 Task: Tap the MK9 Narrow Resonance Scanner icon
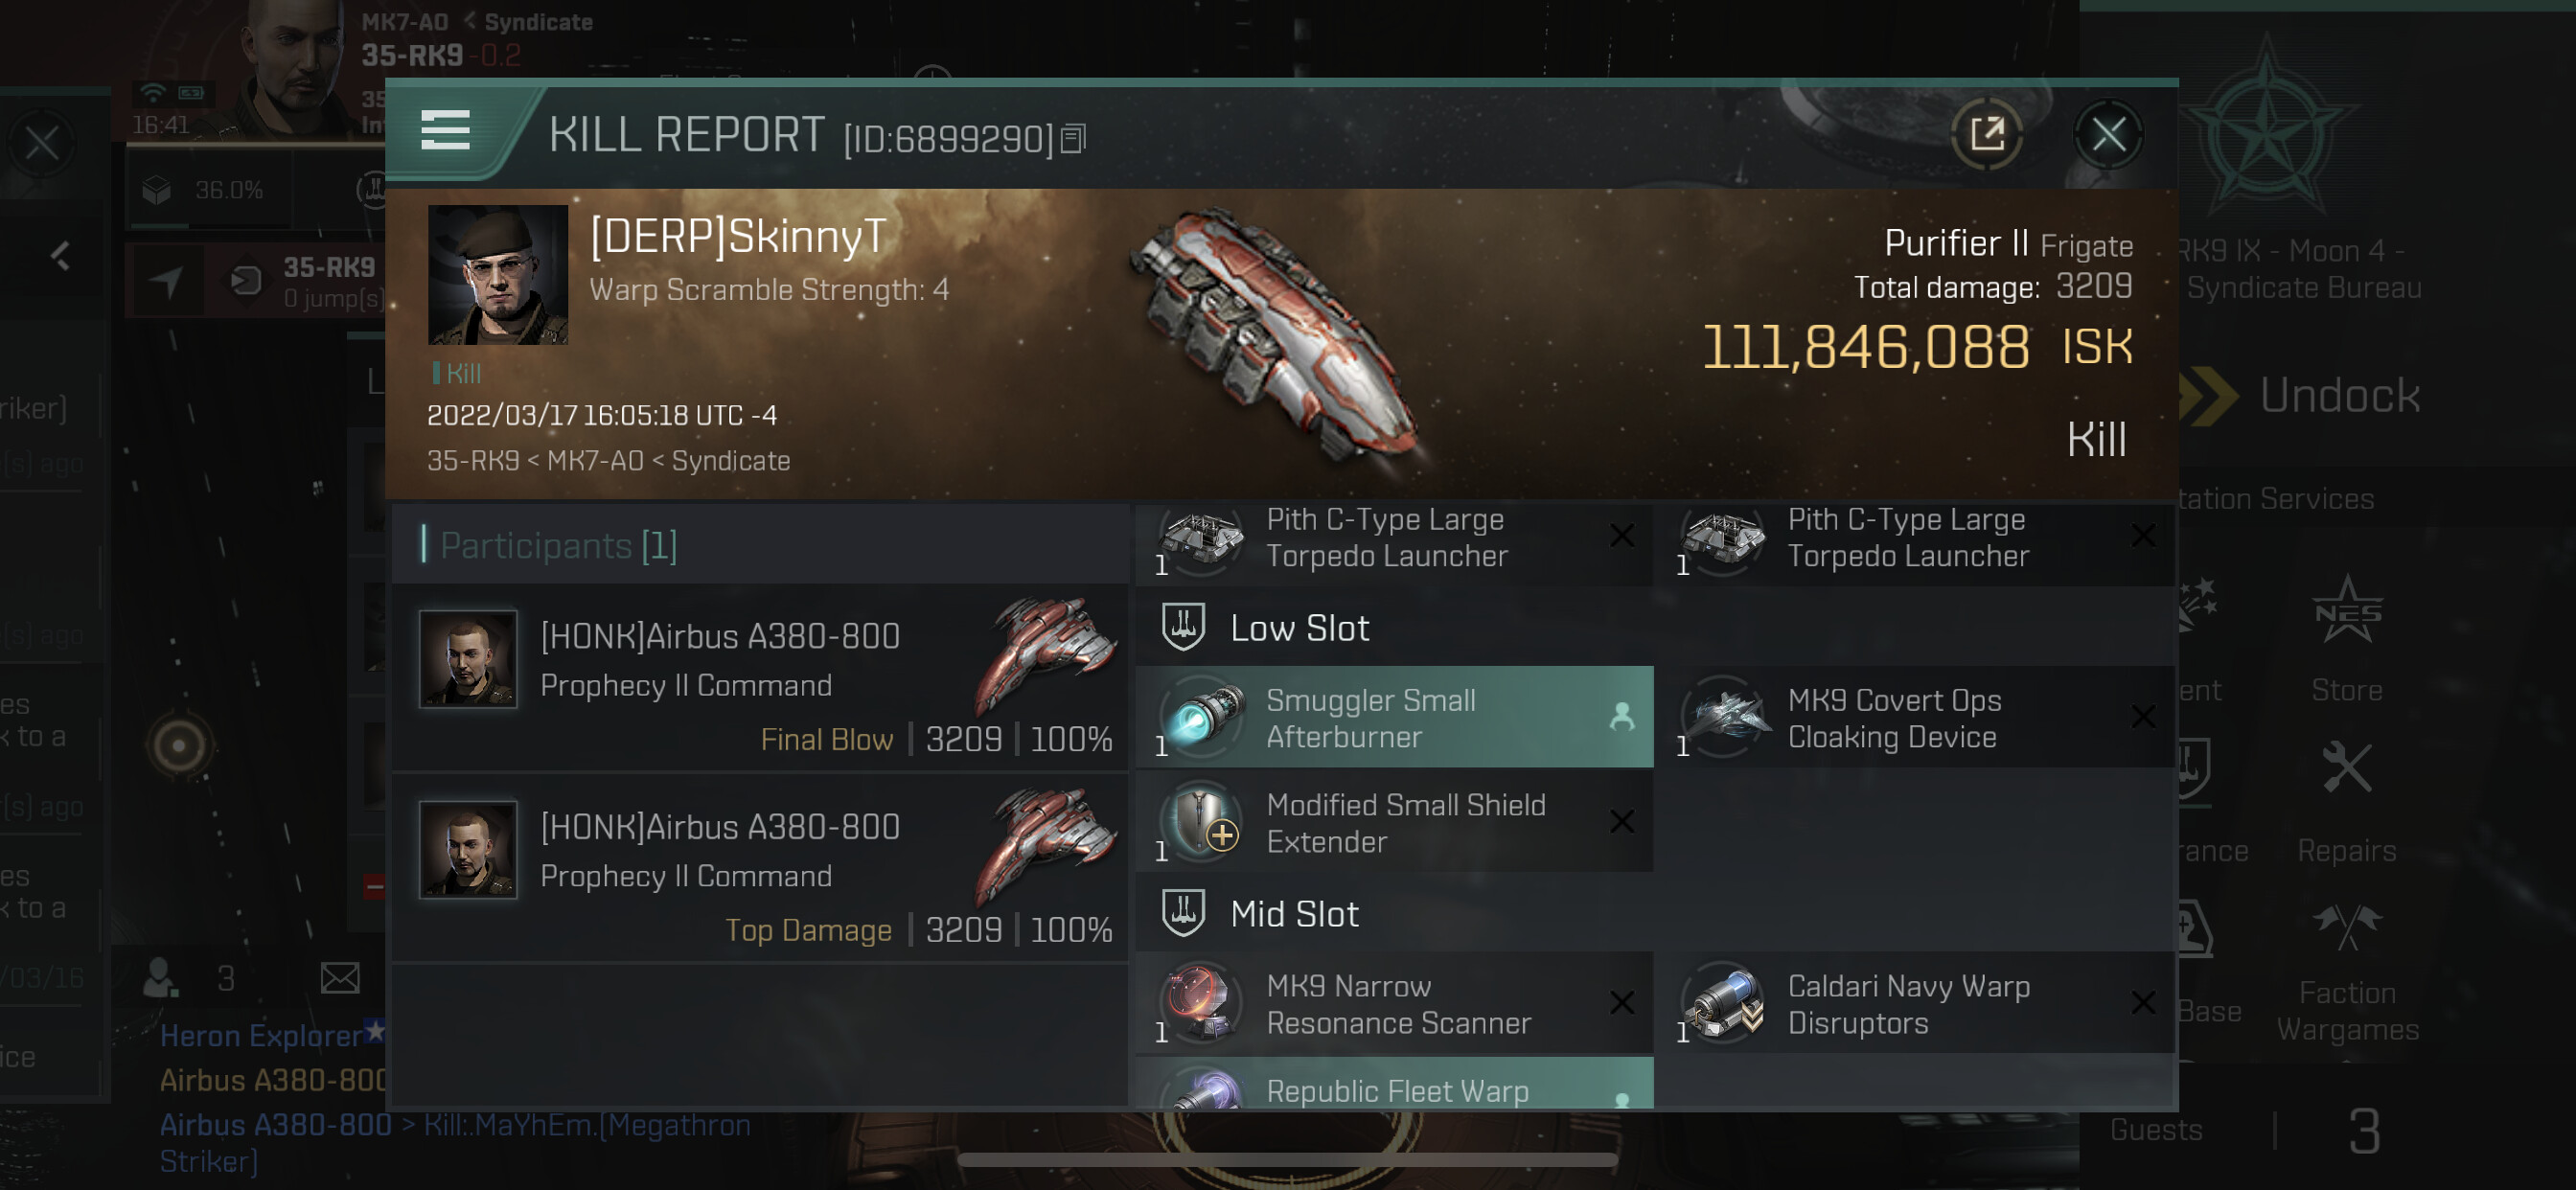[x=1201, y=1004]
